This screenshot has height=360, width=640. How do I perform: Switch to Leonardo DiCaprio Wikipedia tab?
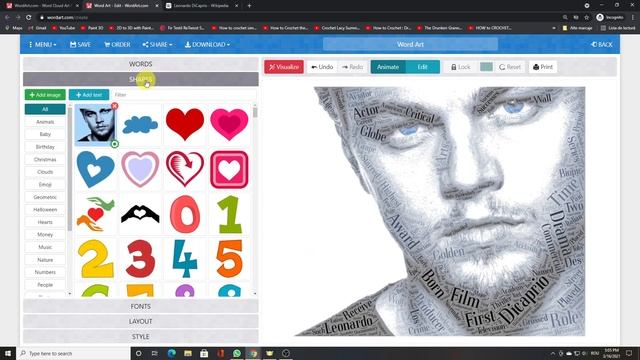(x=201, y=6)
